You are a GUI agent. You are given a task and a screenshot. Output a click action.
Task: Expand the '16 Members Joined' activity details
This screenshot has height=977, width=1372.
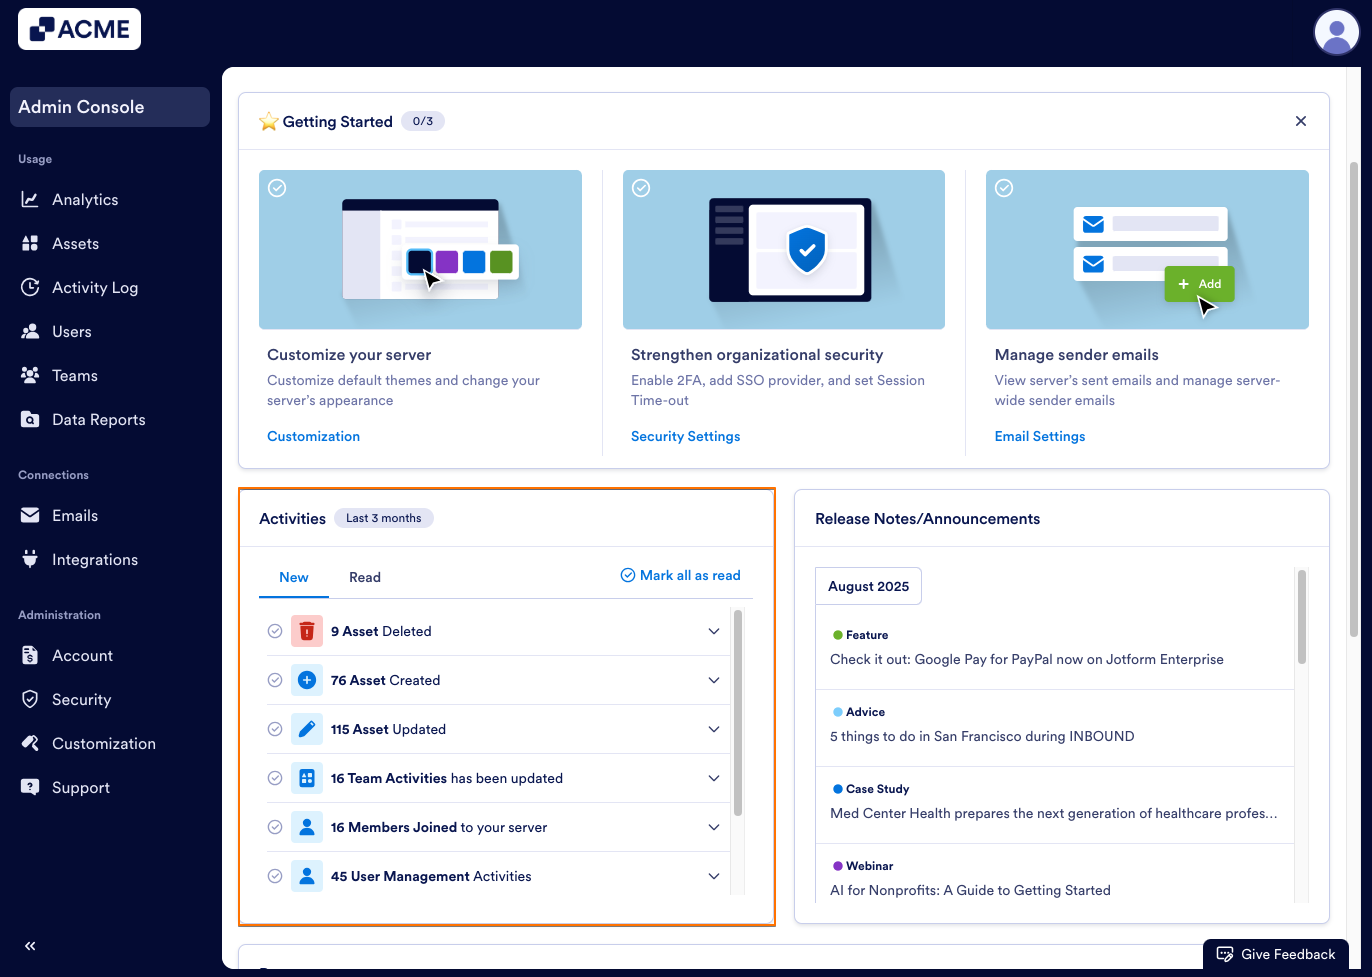coord(714,827)
